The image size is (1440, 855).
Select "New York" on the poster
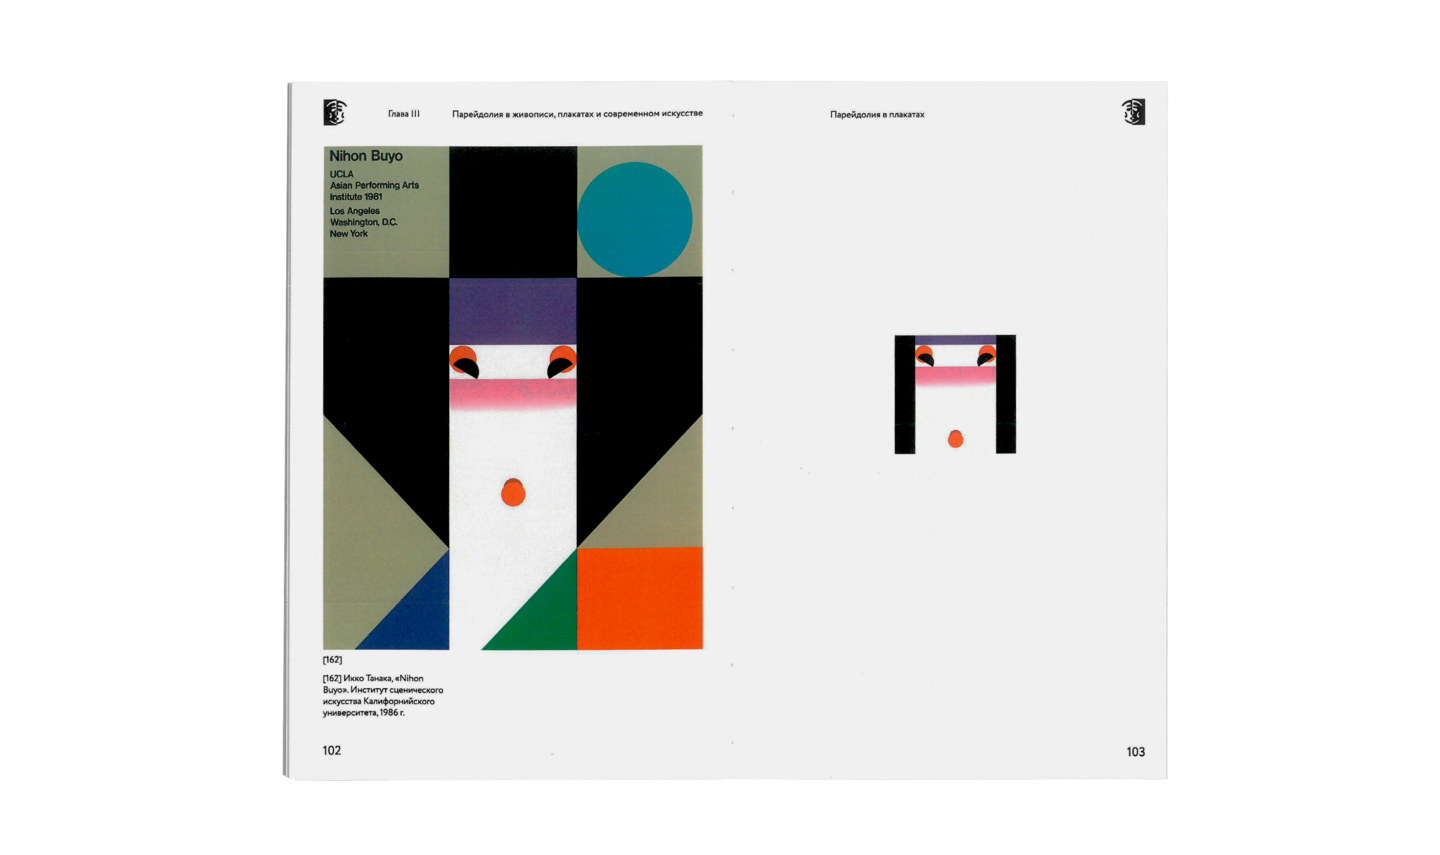(349, 234)
